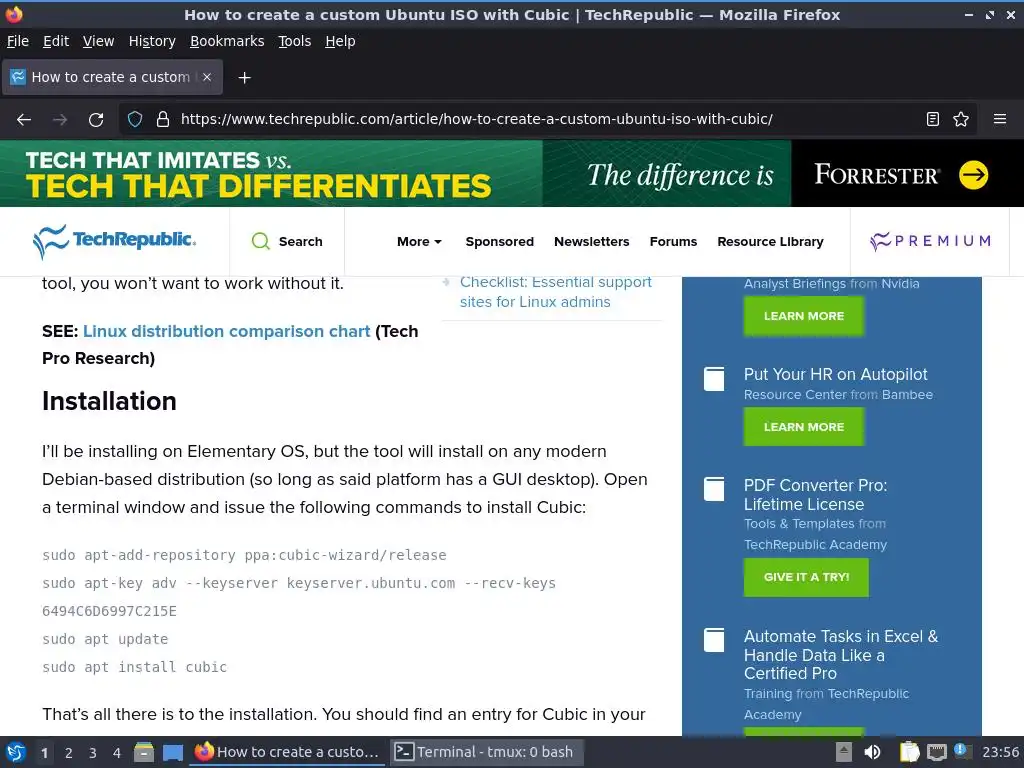Close the 'How to create a custom' tab
1024x768 pixels.
tap(207, 77)
